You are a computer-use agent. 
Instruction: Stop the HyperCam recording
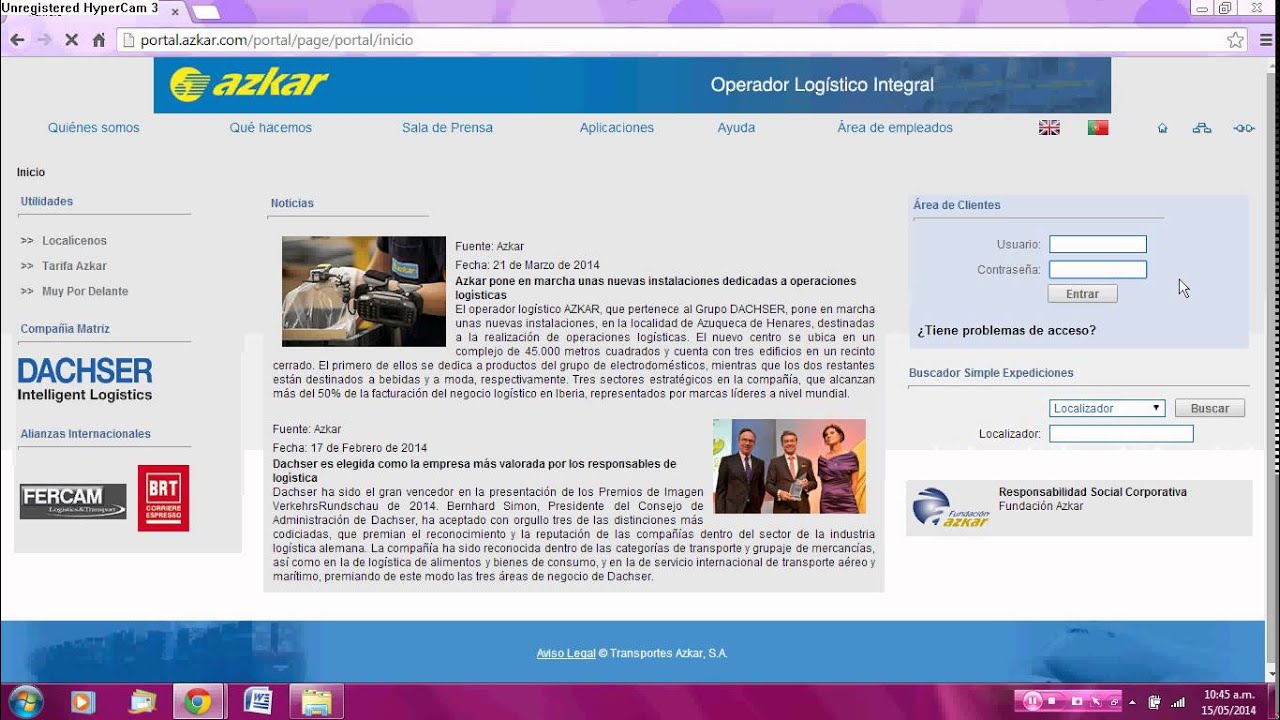[1052, 701]
